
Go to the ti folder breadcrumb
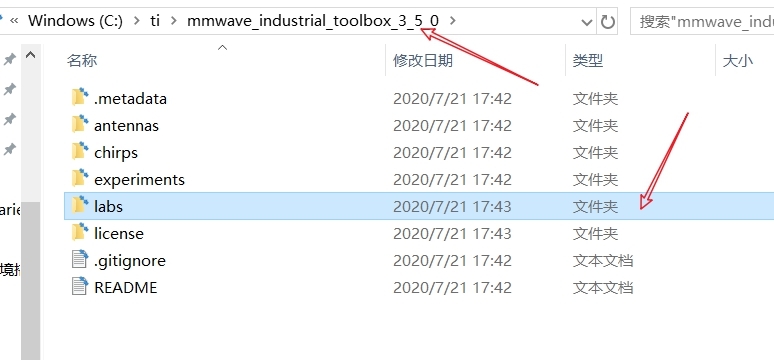pos(155,21)
